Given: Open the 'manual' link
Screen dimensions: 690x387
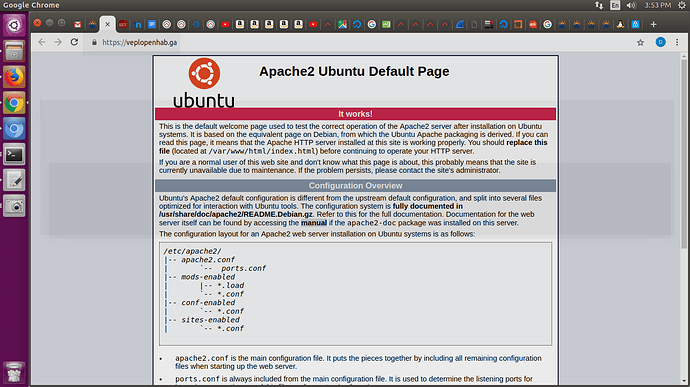Looking at the screenshot, I should tap(314, 223).
